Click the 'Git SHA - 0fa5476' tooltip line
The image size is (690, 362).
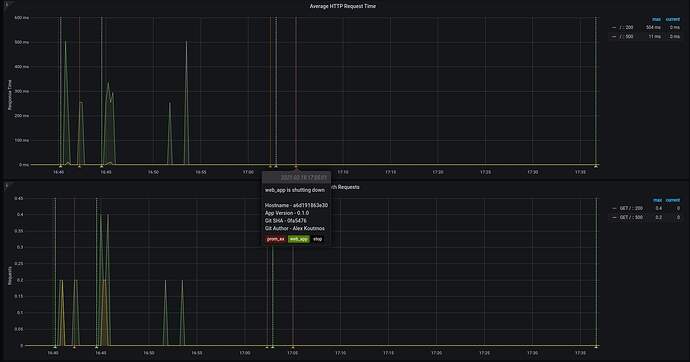(286, 221)
